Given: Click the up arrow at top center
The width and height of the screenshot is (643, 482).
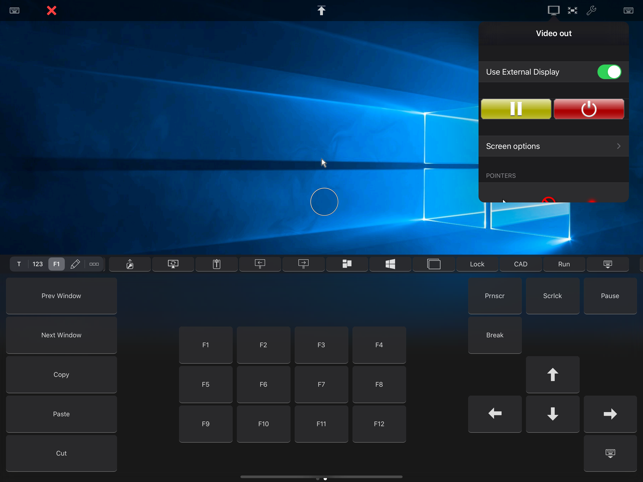Looking at the screenshot, I should [x=322, y=10].
